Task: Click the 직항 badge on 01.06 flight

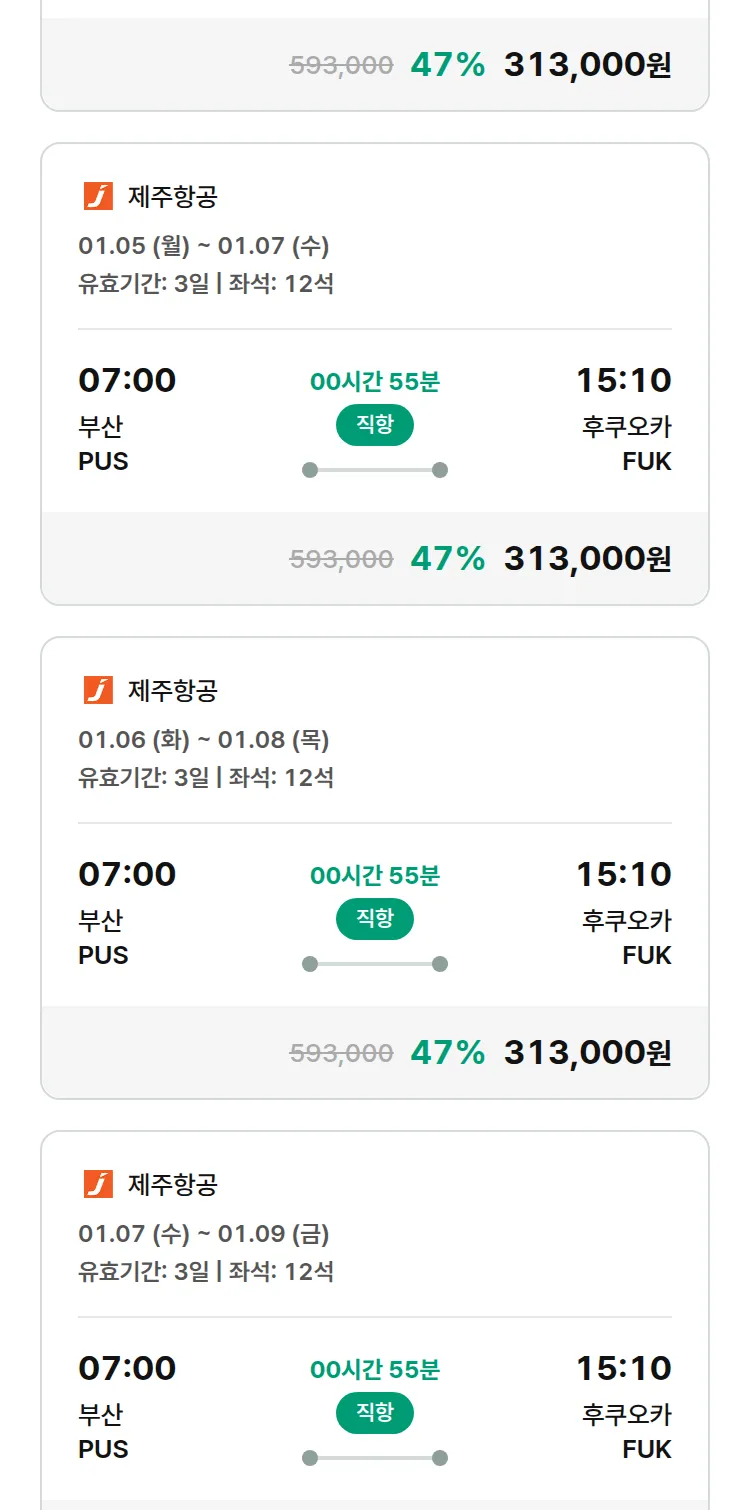Action: [375, 919]
